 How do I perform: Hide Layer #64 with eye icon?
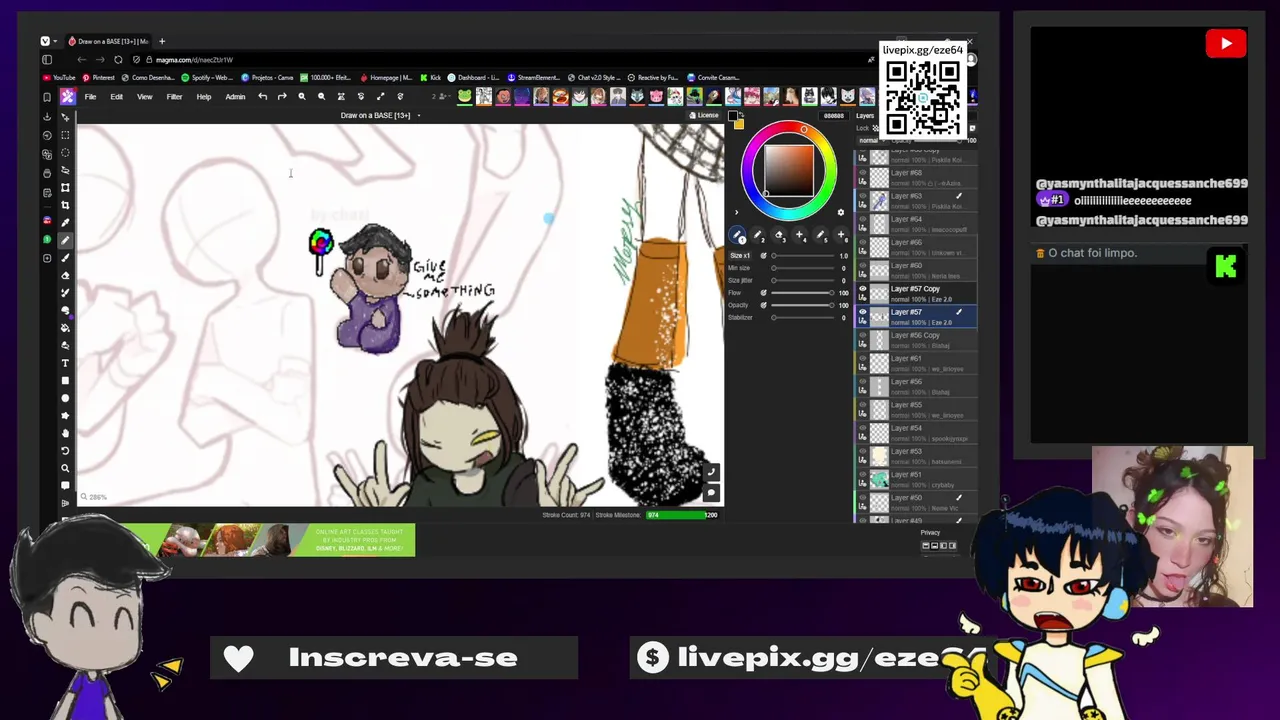coord(863,219)
